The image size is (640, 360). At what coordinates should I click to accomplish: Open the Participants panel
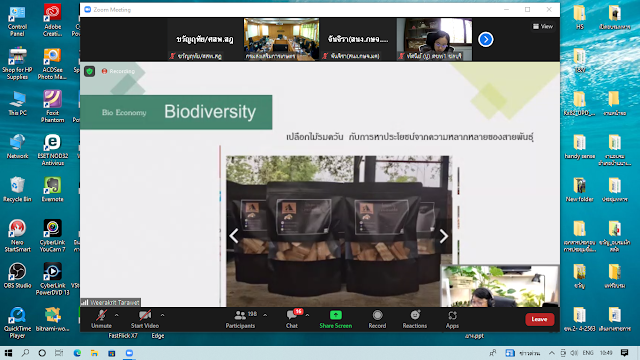(x=240, y=319)
